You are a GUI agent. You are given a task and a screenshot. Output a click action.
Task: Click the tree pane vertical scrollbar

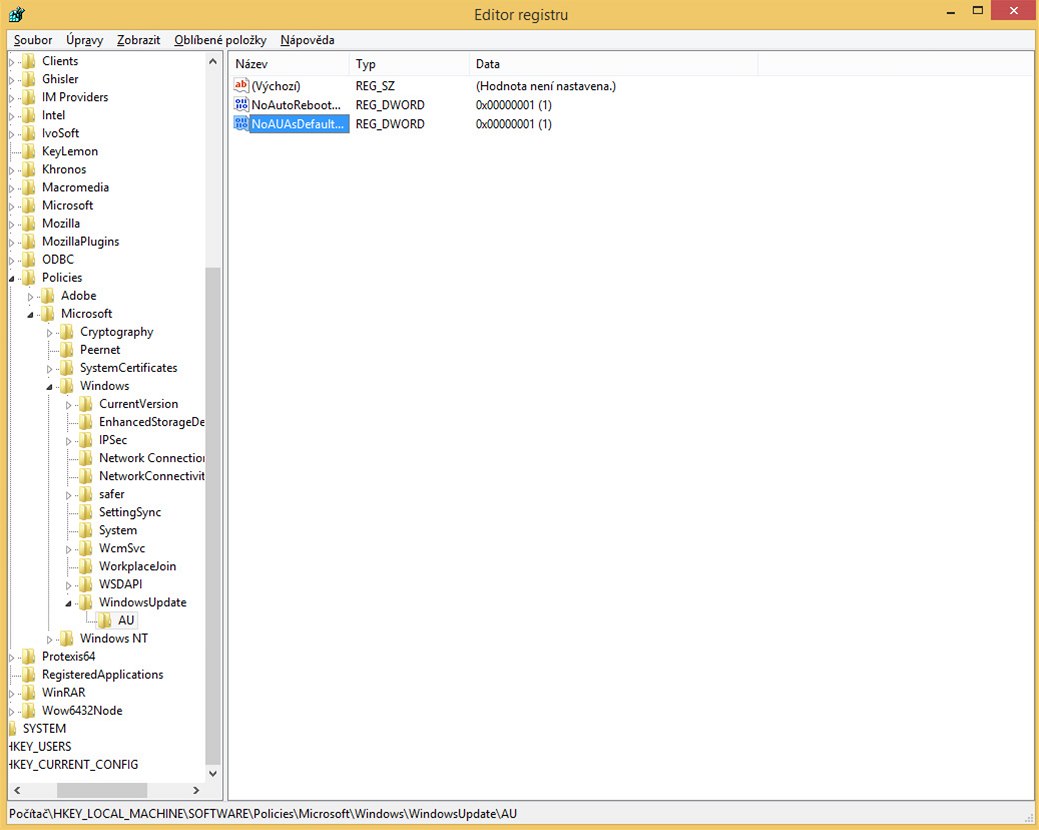pos(212,500)
